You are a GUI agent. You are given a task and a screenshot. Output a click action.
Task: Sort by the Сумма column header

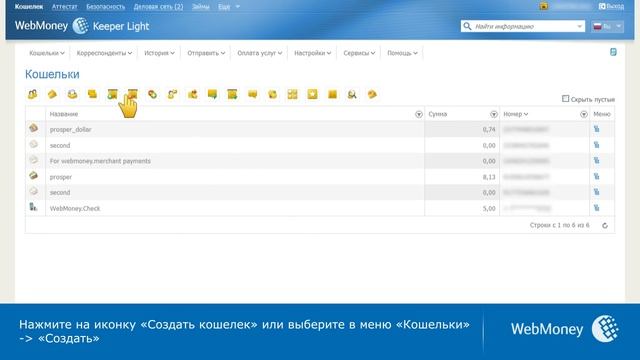point(438,114)
